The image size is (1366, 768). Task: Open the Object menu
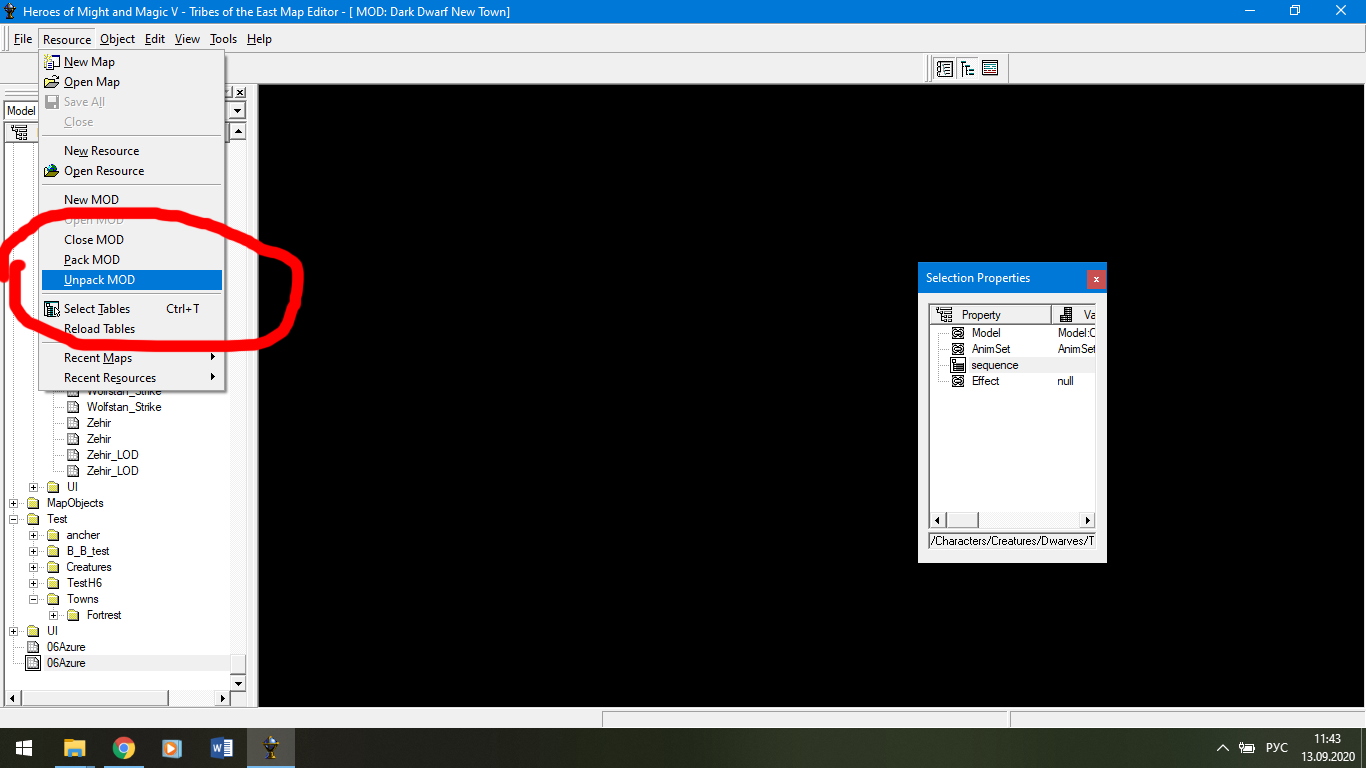pyautogui.click(x=117, y=39)
